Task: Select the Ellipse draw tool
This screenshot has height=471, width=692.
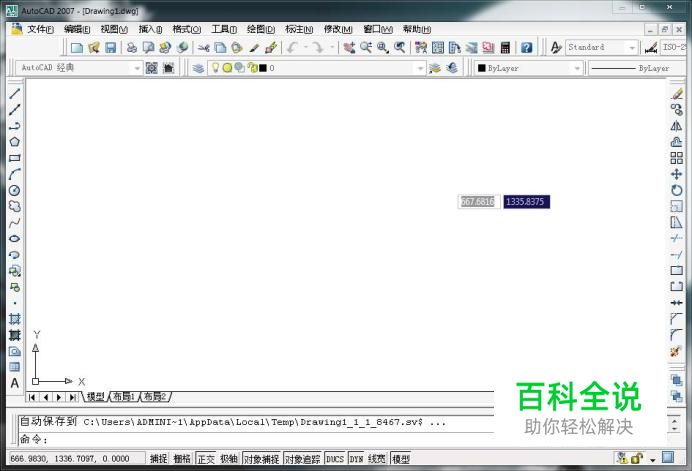Action: (15, 238)
